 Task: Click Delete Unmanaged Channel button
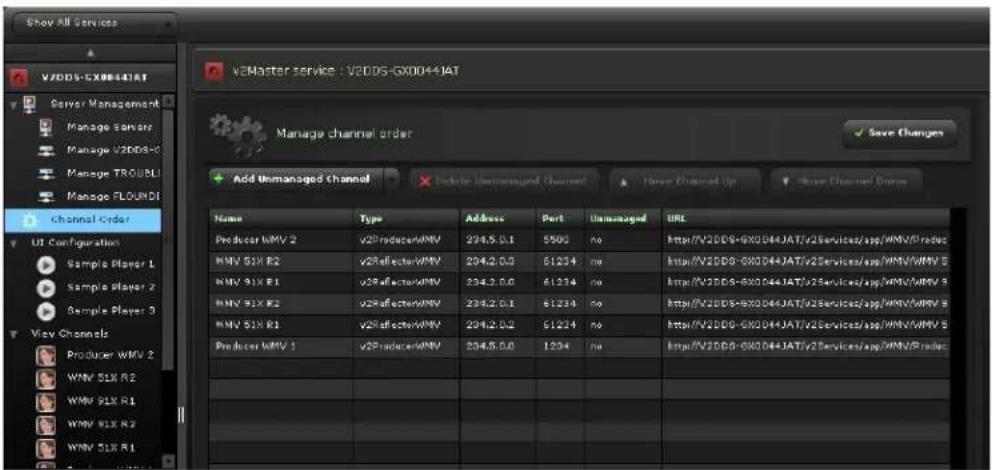pos(504,181)
